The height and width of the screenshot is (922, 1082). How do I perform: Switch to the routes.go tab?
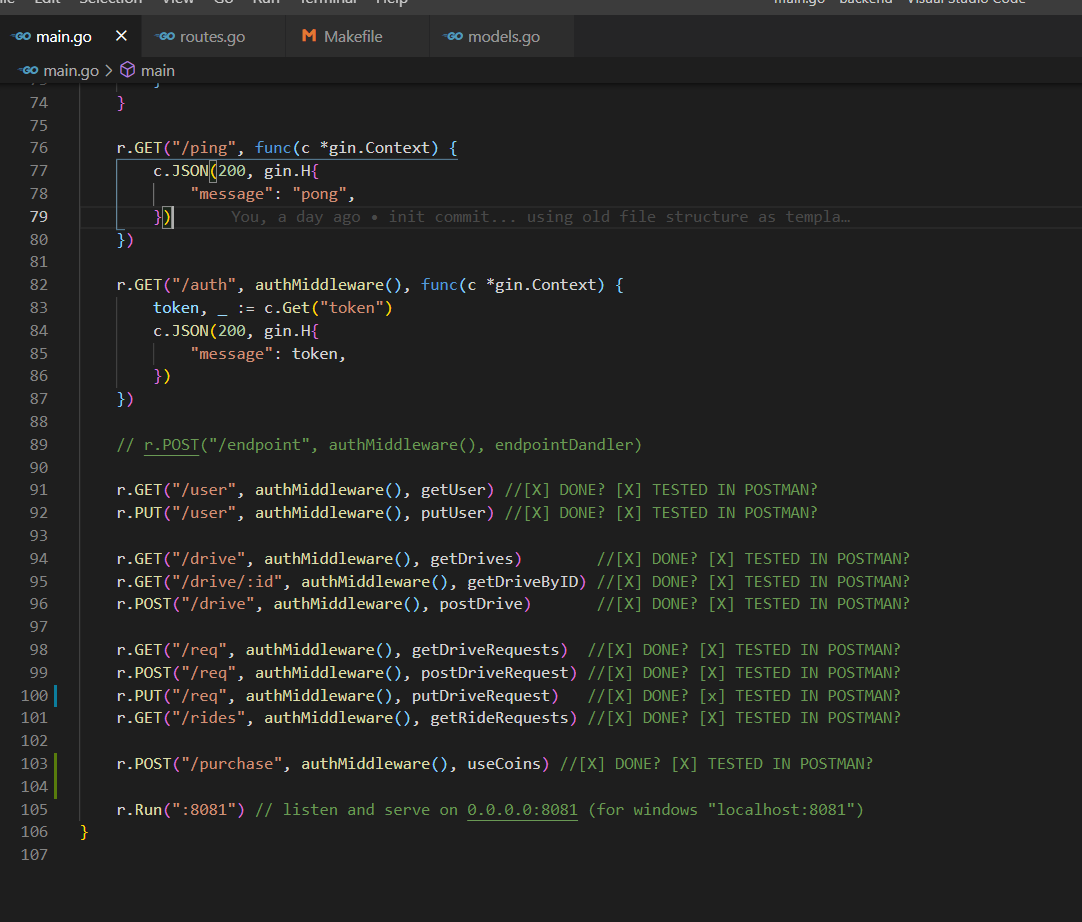(x=211, y=37)
